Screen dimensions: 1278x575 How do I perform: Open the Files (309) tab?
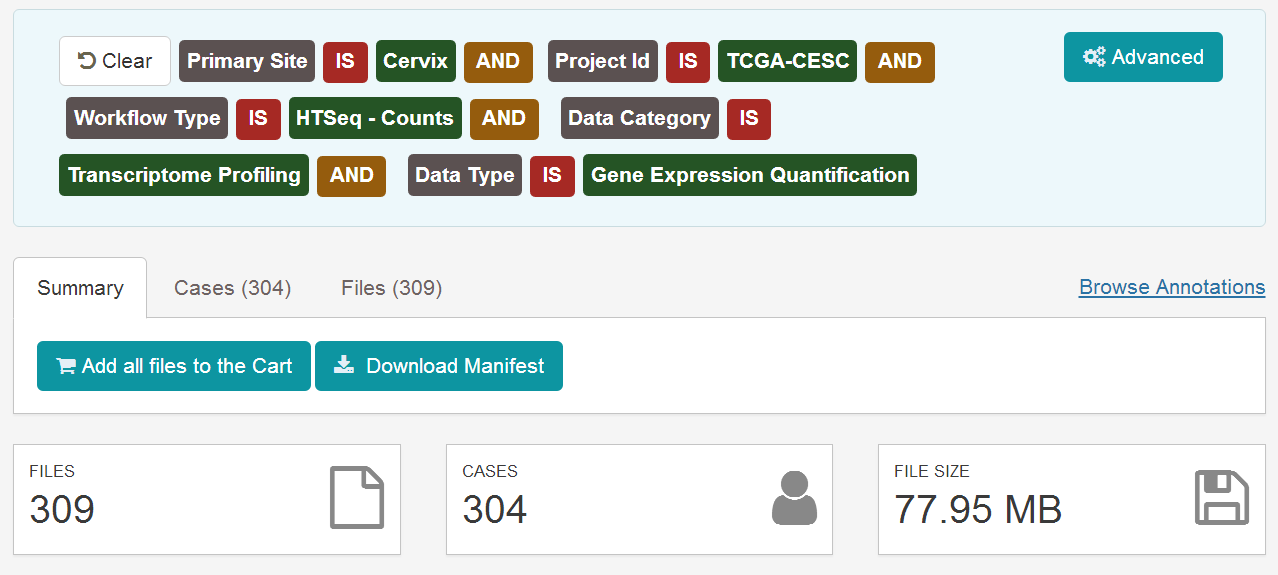[391, 288]
